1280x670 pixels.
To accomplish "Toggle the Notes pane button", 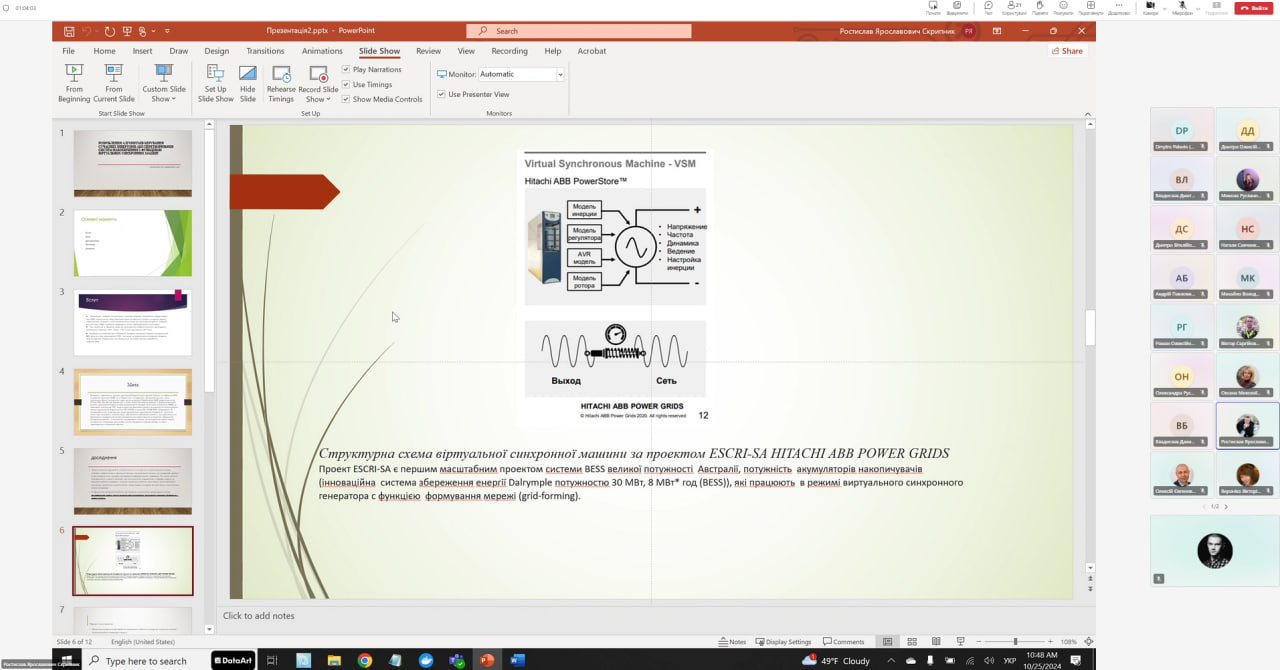I will (x=733, y=642).
